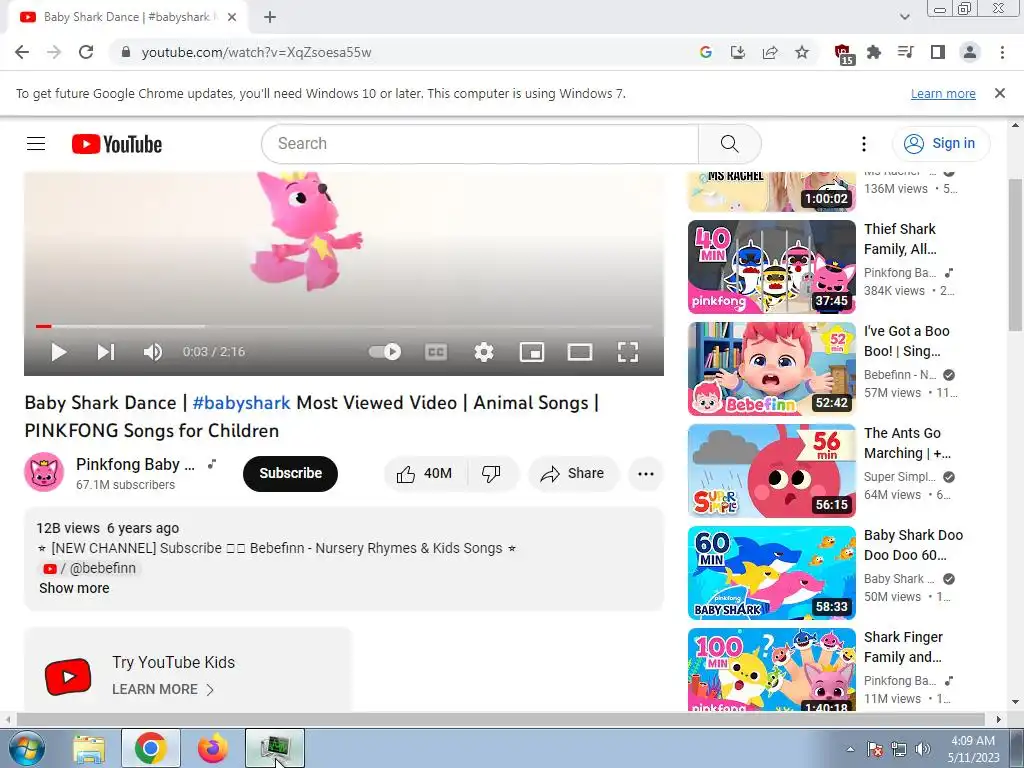Image resolution: width=1024 pixels, height=768 pixels.
Task: Expand description with Show more
Action: (x=74, y=588)
